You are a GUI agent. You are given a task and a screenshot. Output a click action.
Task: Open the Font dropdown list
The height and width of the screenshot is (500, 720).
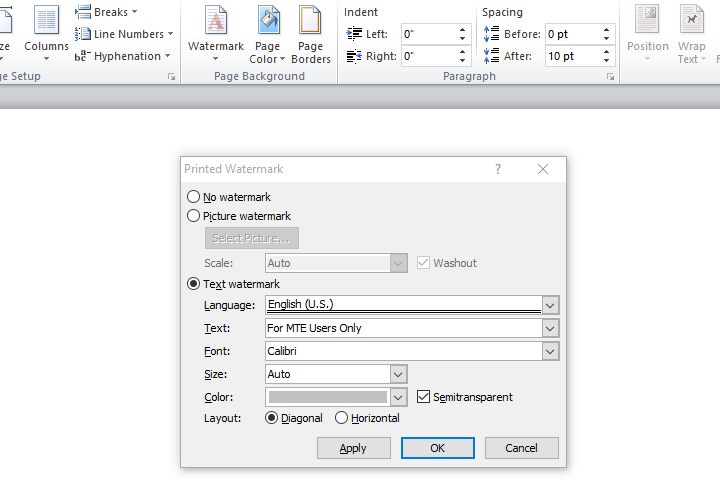click(550, 351)
